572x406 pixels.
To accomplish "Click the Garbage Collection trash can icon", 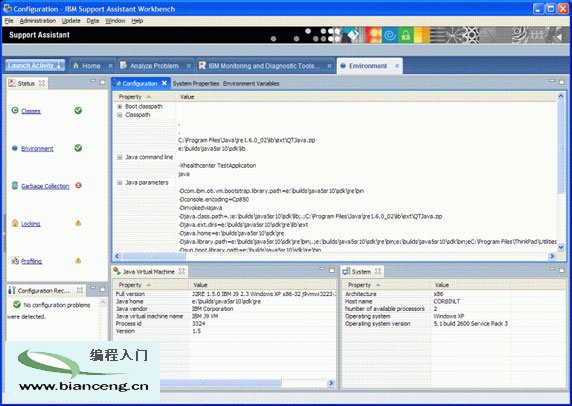I will pos(15,185).
